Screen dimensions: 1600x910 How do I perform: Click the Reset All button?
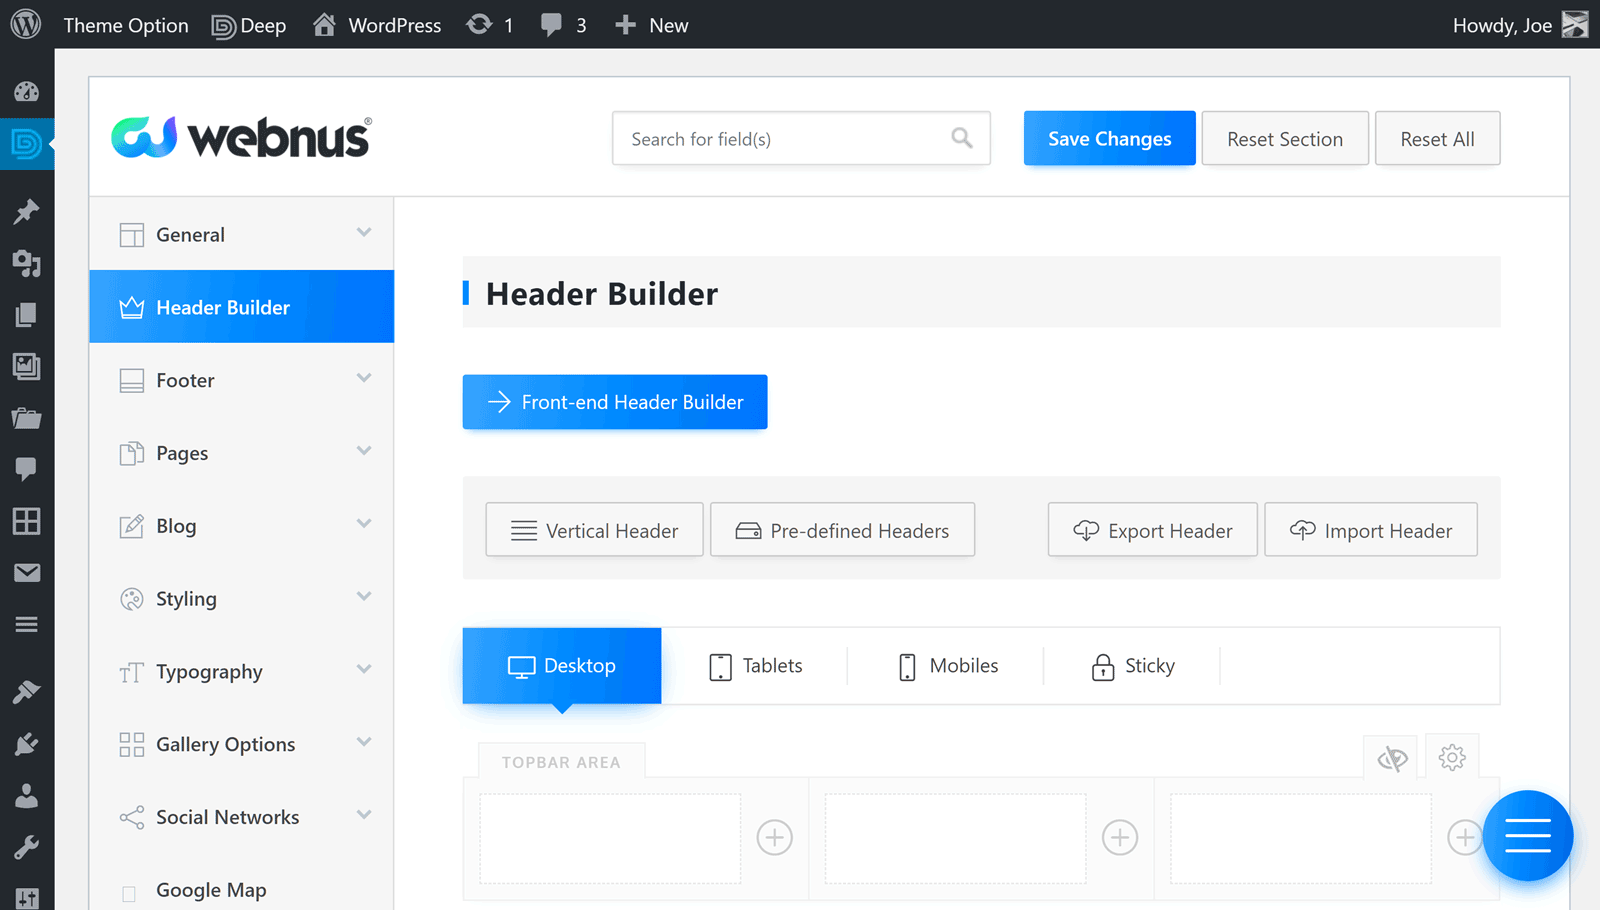pyautogui.click(x=1438, y=138)
